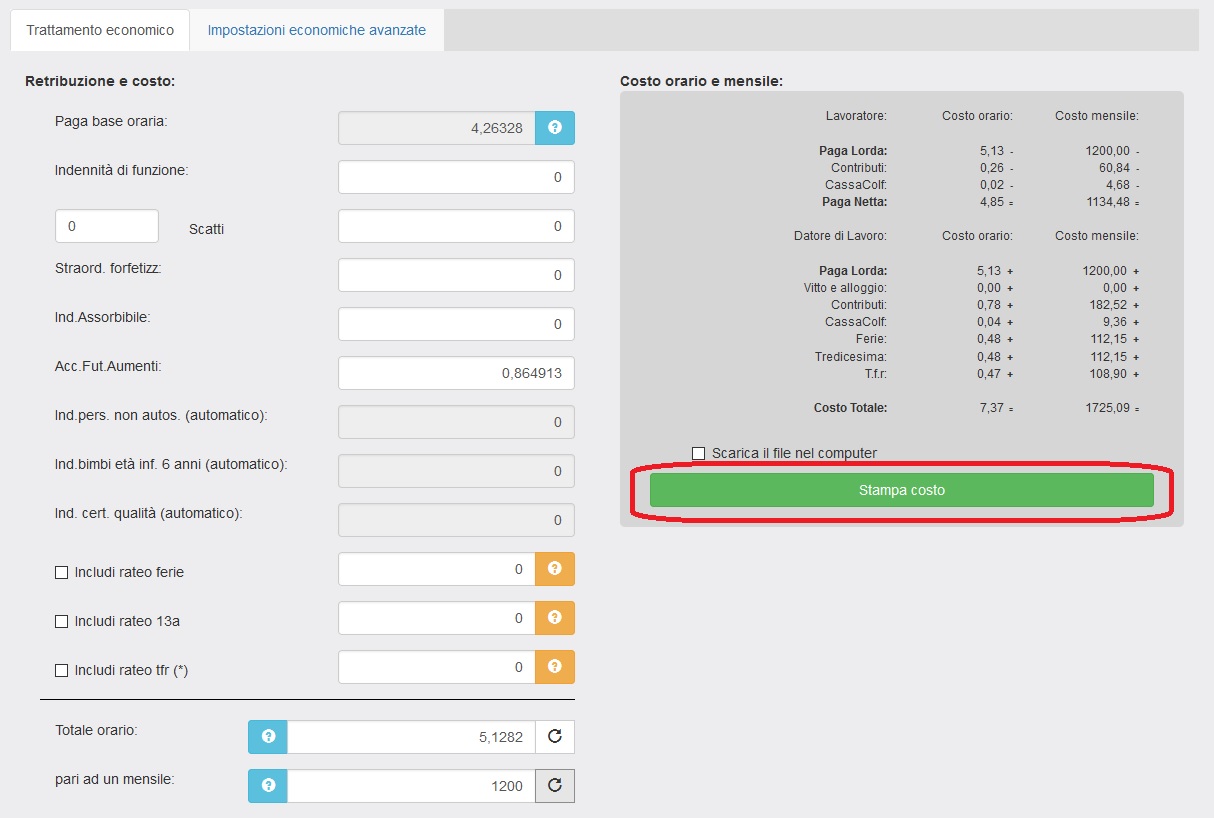The height and width of the screenshot is (818, 1214).
Task: Click orange help icon for rateo 13a
Action: (x=555, y=618)
